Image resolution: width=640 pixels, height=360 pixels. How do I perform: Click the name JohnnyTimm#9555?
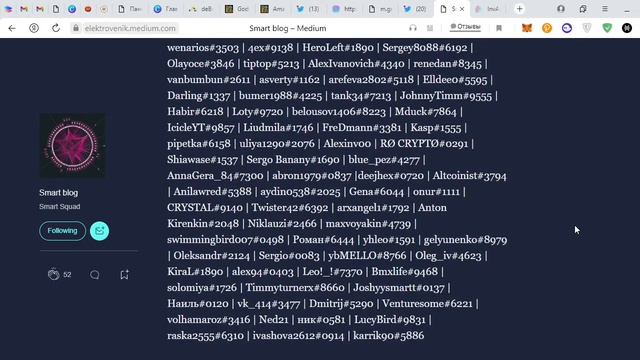[446, 96]
